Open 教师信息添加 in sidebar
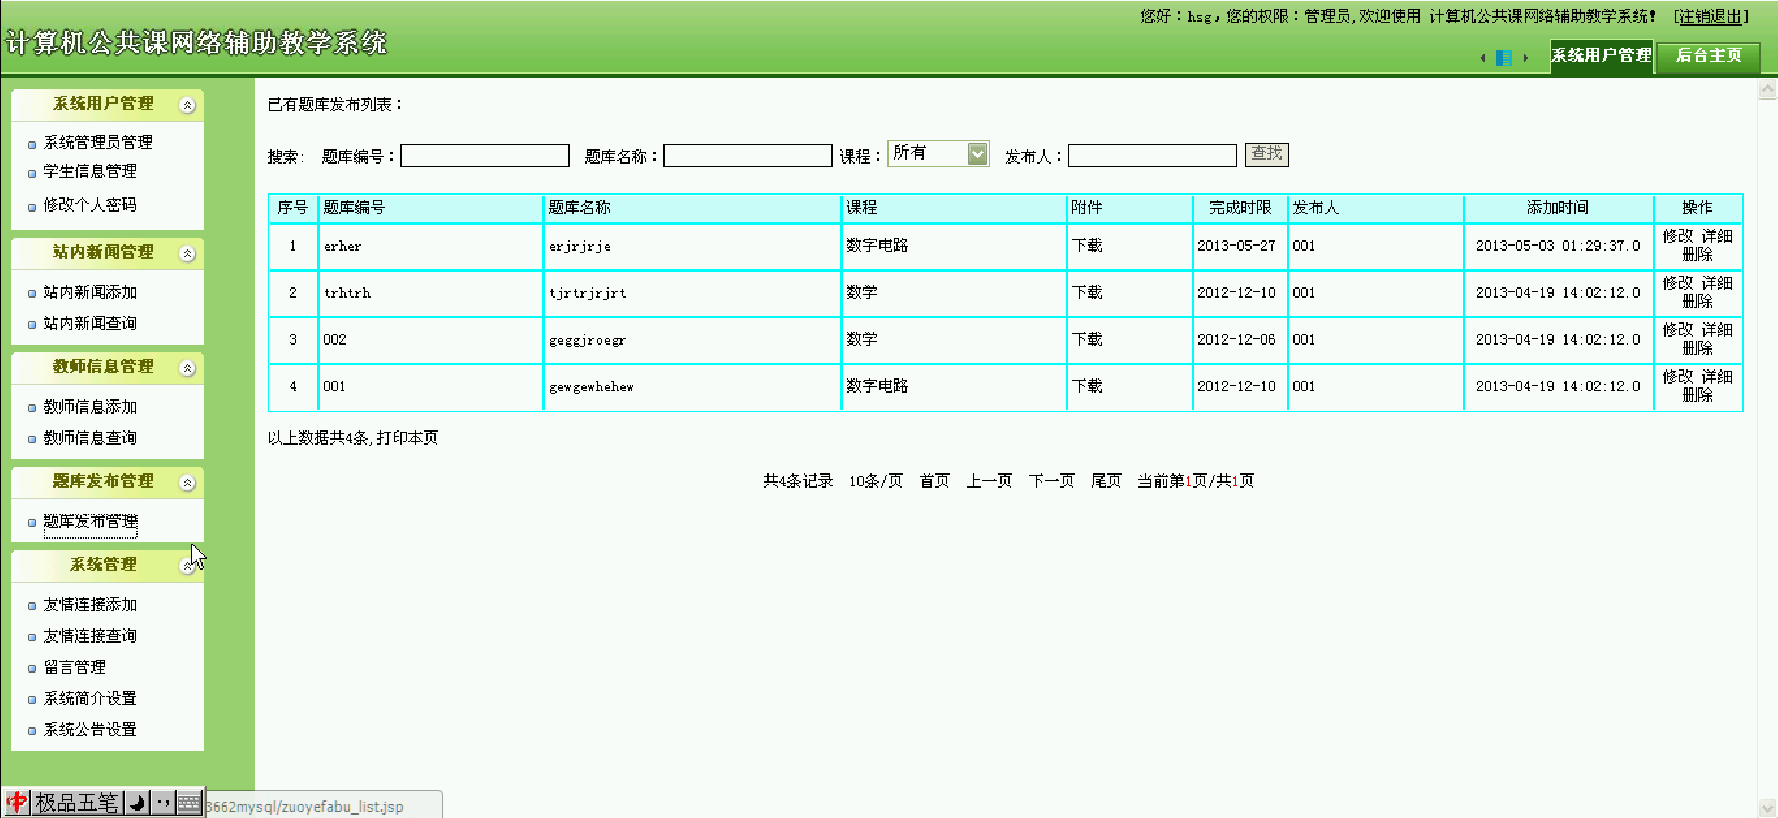Screen dimensions: 1778x818 pyautogui.click(x=90, y=407)
